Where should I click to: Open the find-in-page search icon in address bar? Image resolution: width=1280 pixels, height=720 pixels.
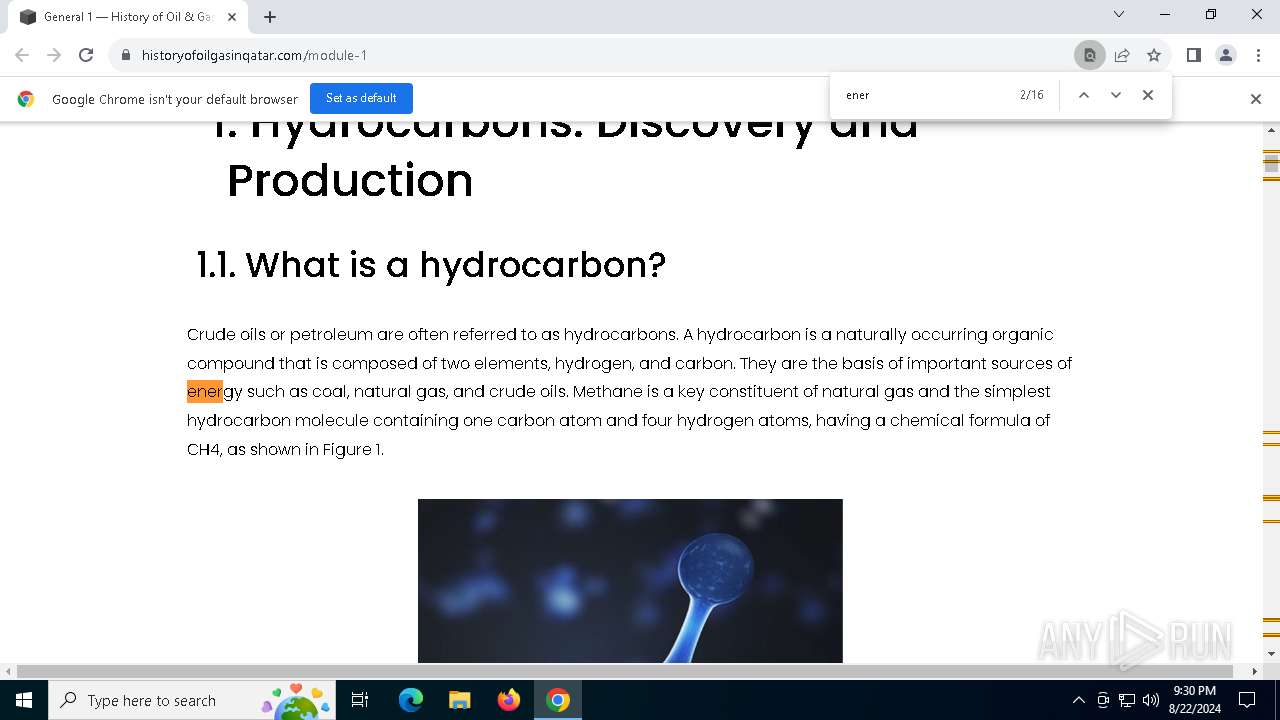click(1090, 55)
